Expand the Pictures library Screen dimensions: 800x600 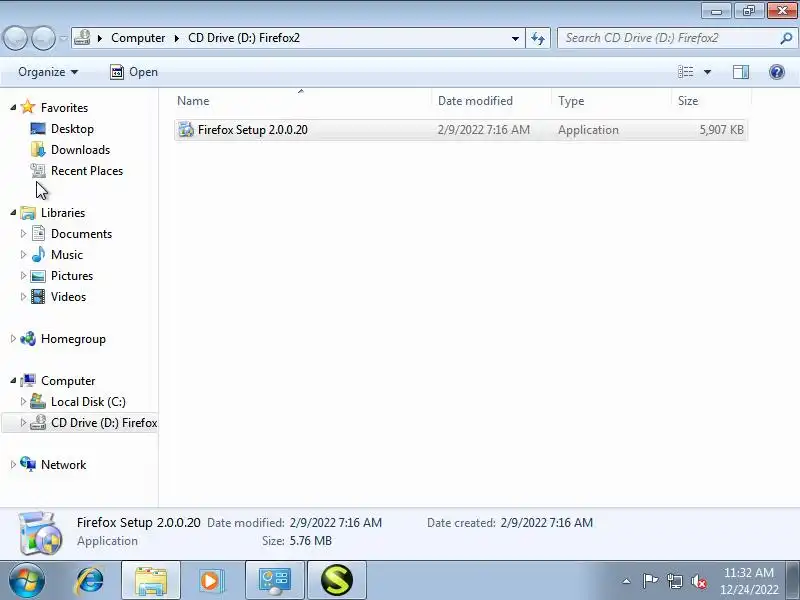pos(23,275)
